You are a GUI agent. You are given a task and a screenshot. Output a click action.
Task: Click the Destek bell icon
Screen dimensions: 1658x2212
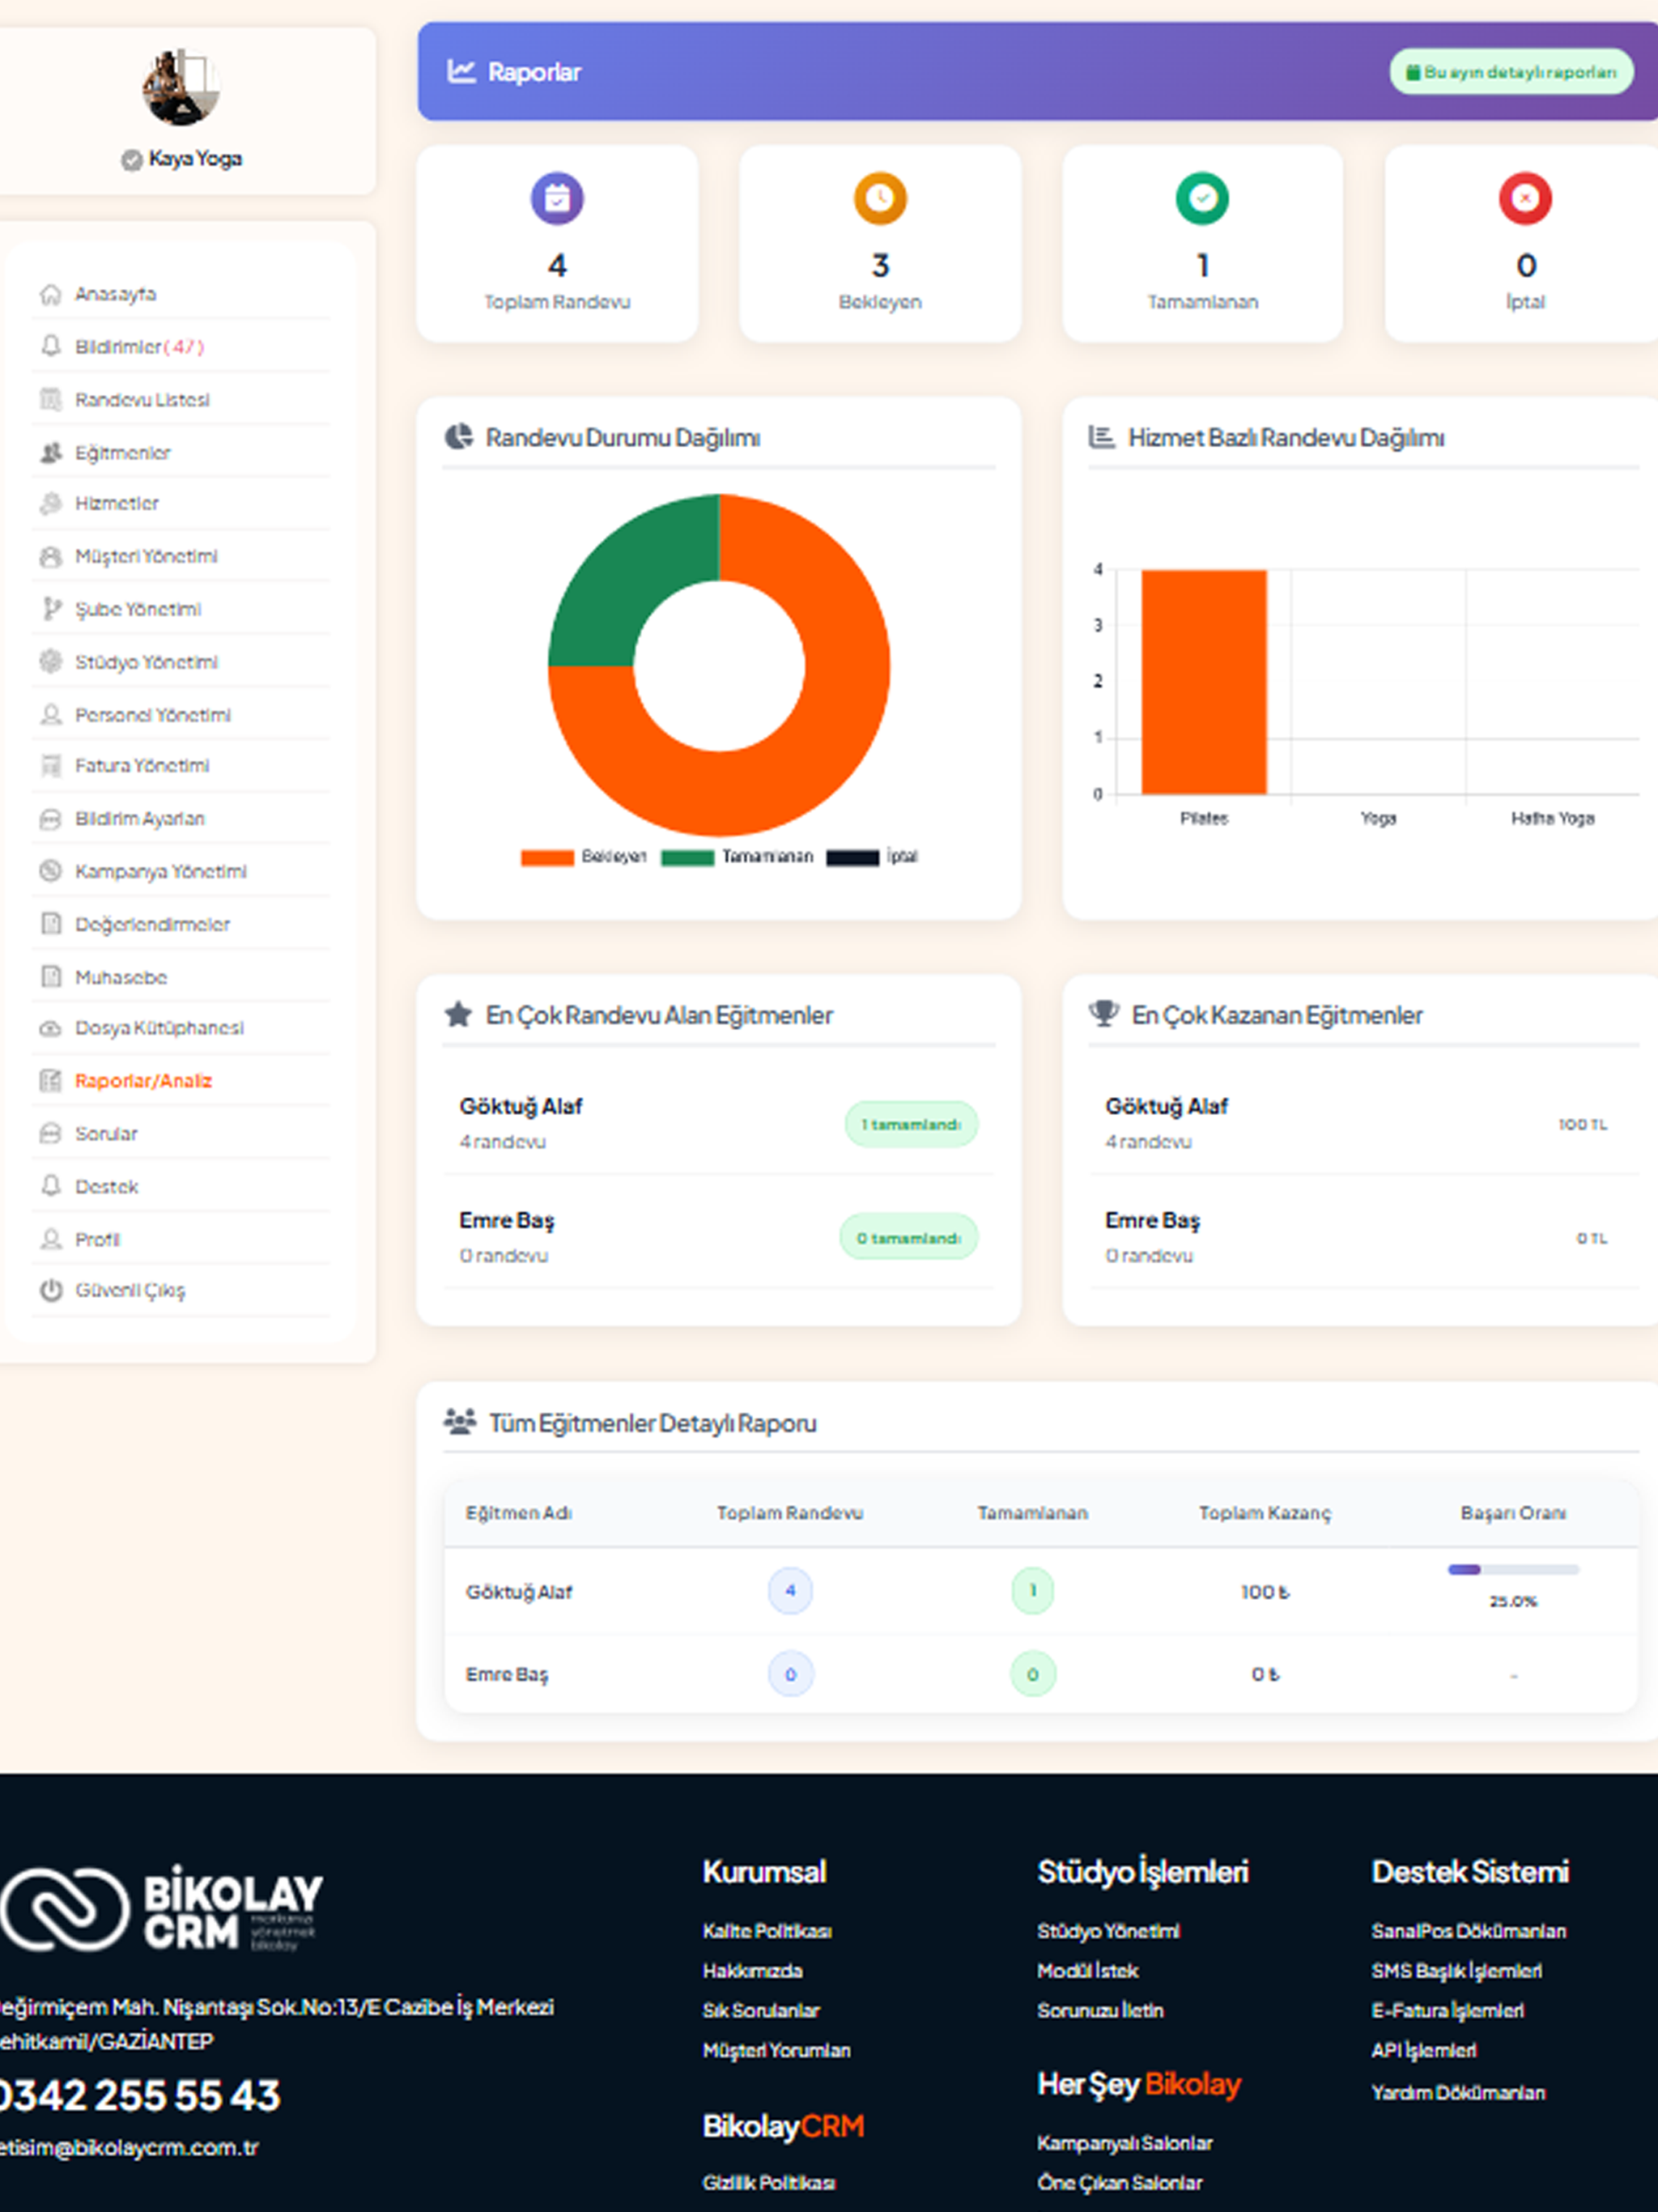tap(50, 1186)
